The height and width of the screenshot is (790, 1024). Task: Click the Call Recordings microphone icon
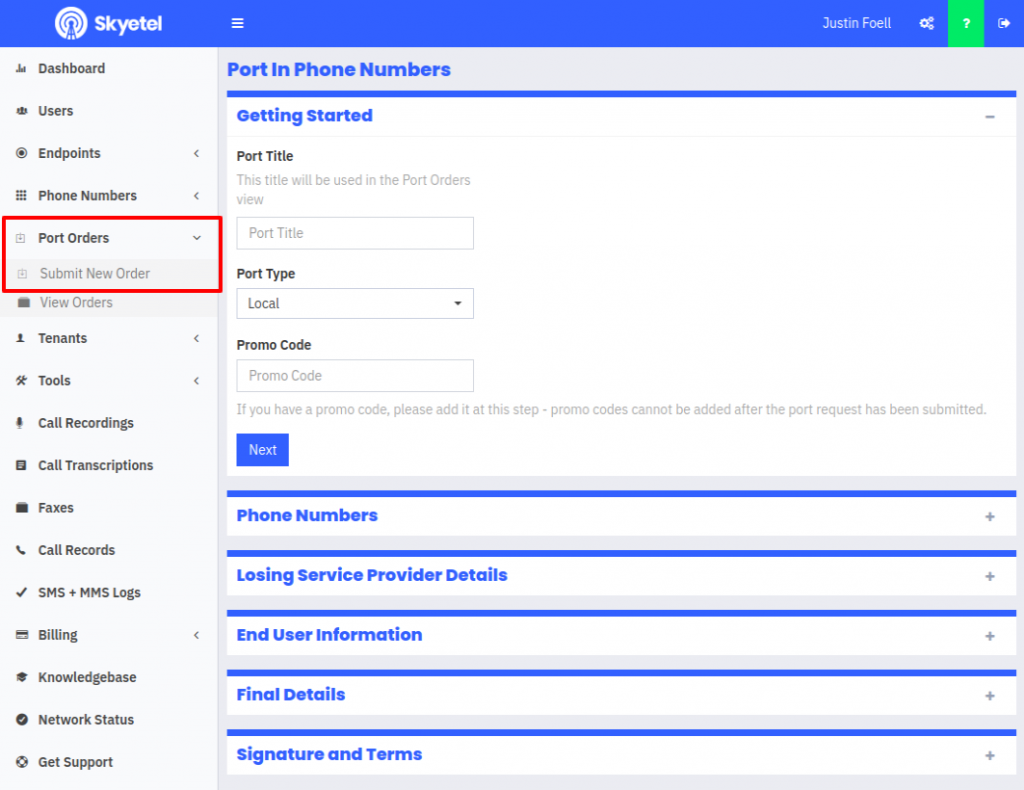[x=20, y=423]
